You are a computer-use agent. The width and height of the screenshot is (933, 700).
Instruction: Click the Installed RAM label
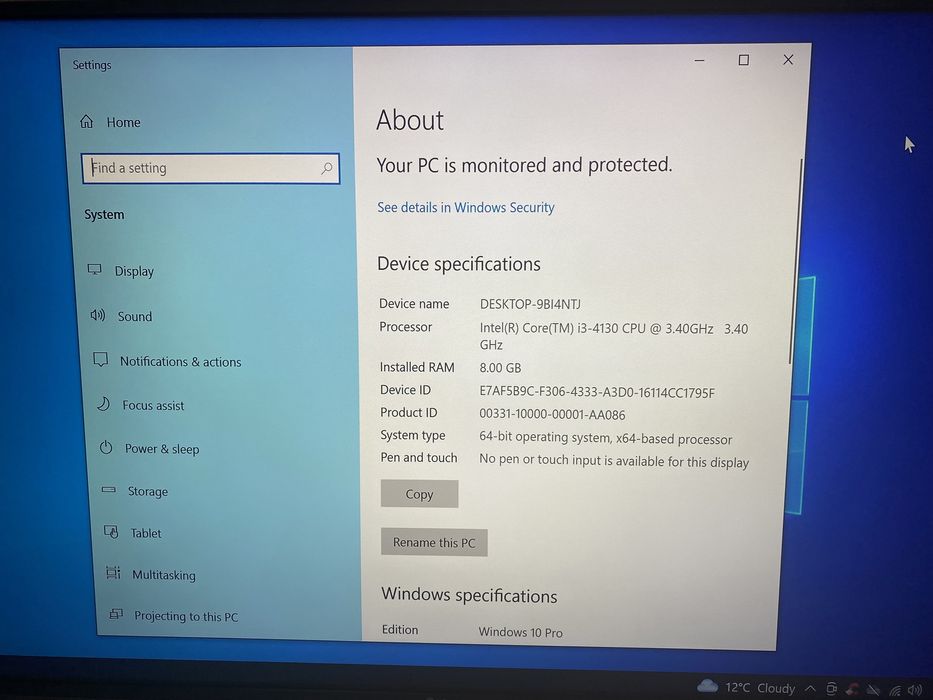tap(417, 367)
